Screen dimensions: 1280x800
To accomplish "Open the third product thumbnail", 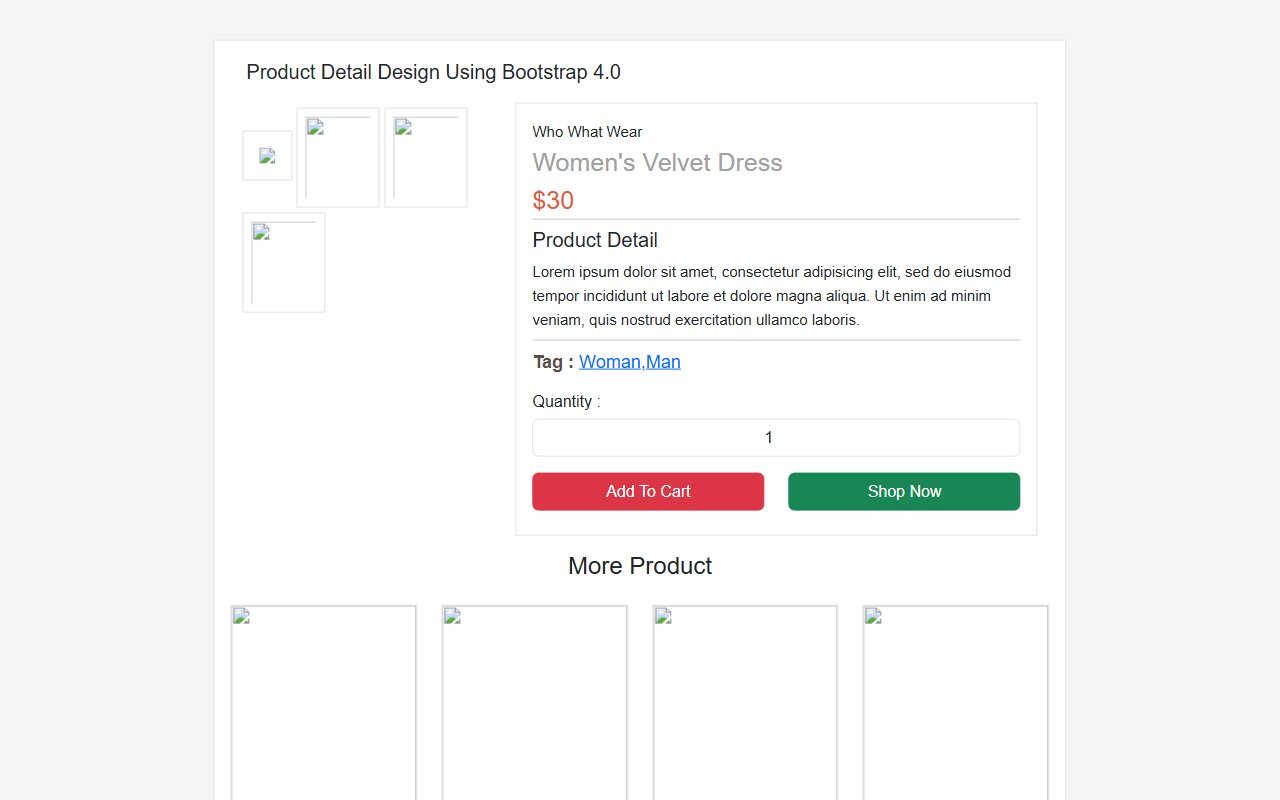I will (425, 157).
